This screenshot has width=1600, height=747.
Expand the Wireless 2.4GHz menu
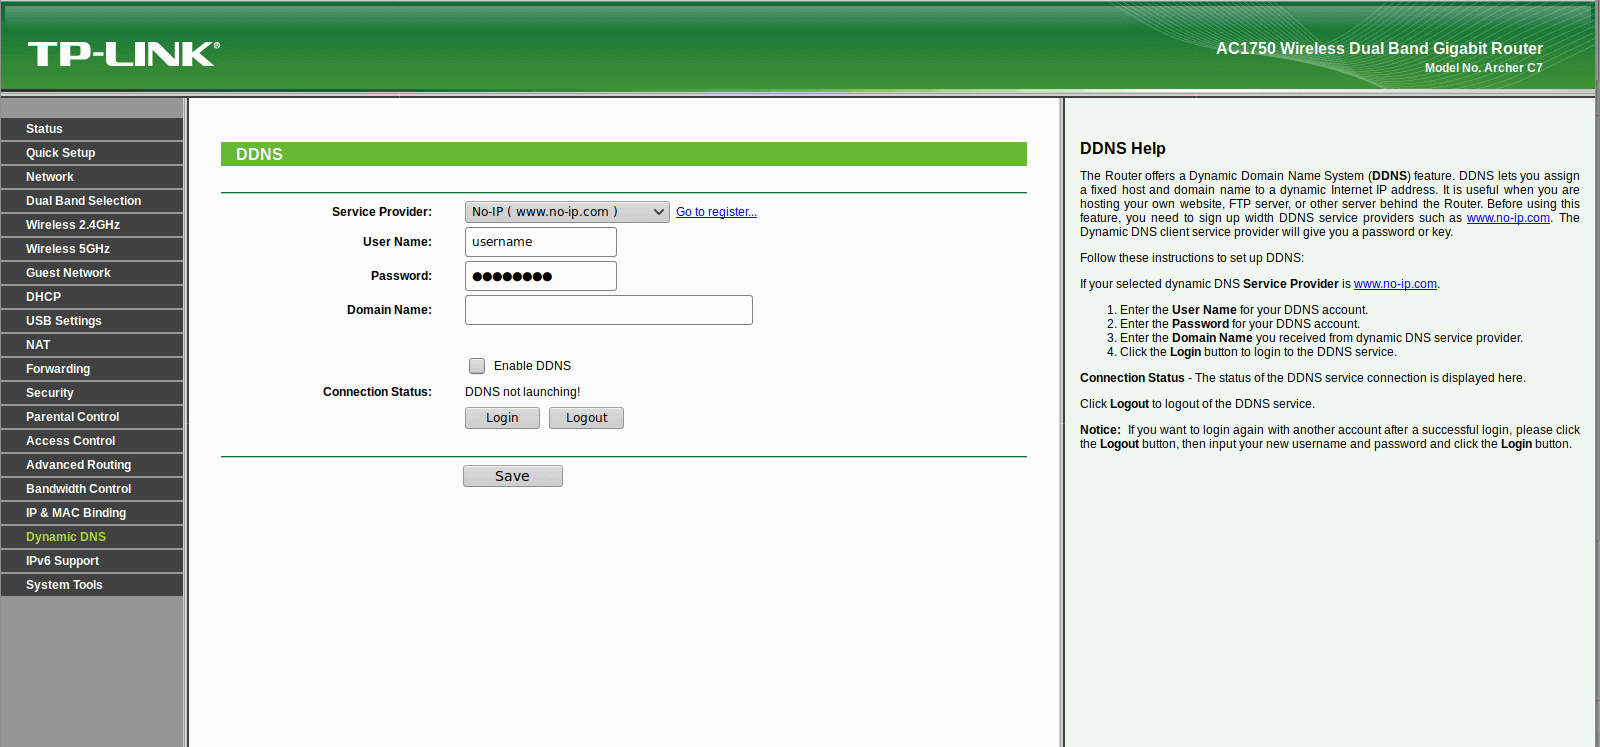tap(92, 225)
